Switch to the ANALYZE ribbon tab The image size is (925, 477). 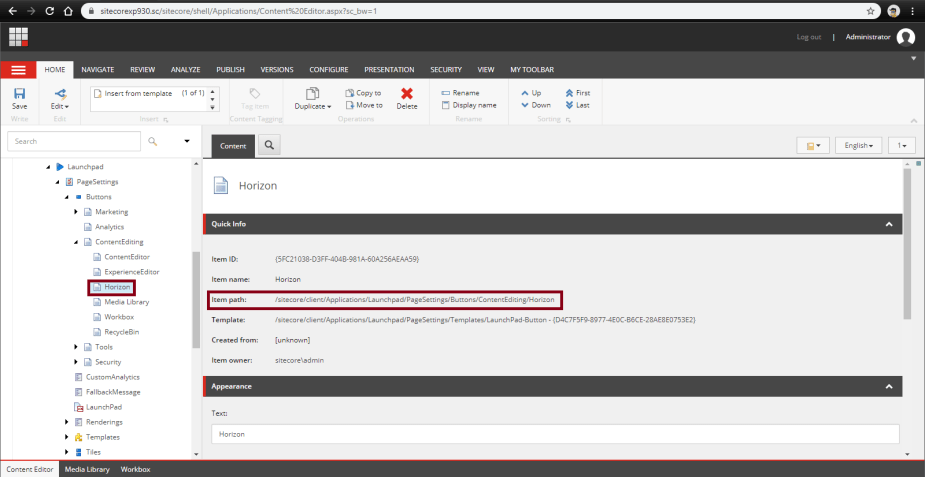click(x=186, y=70)
